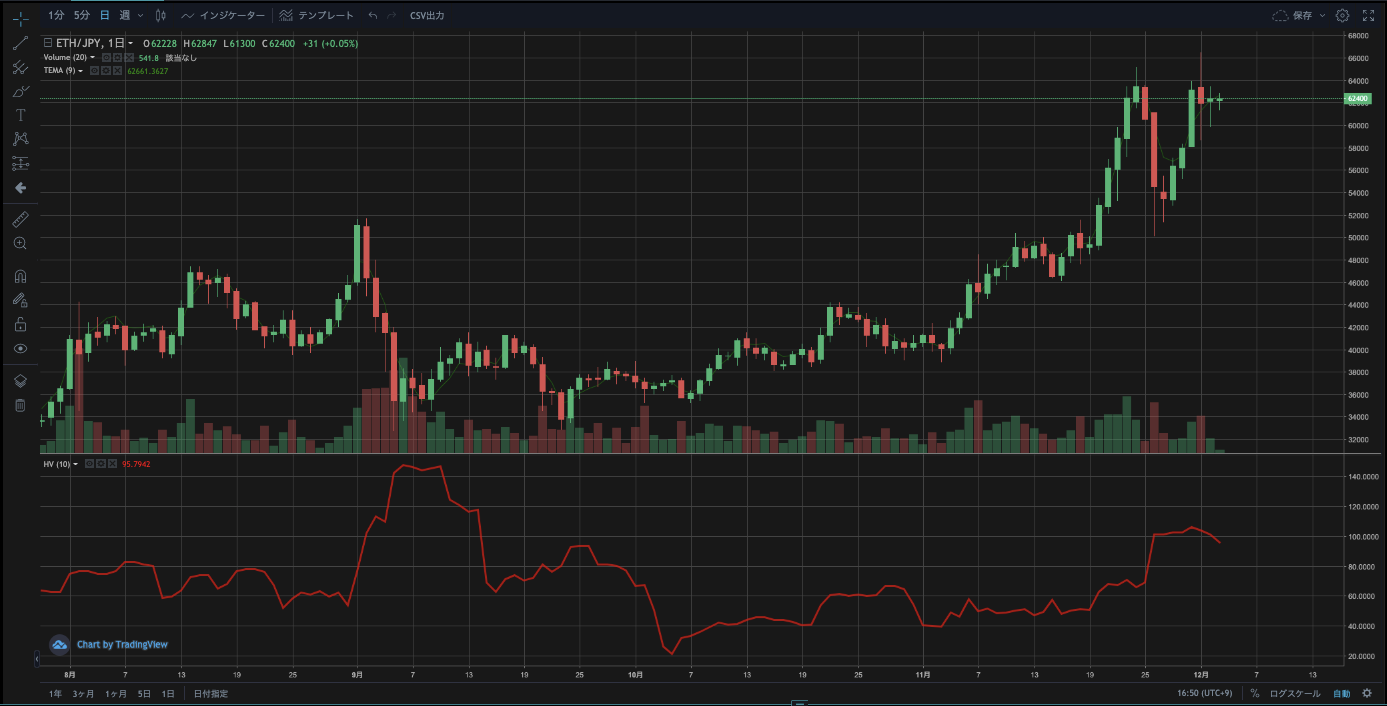Select the trend line drawing tool

point(20,43)
